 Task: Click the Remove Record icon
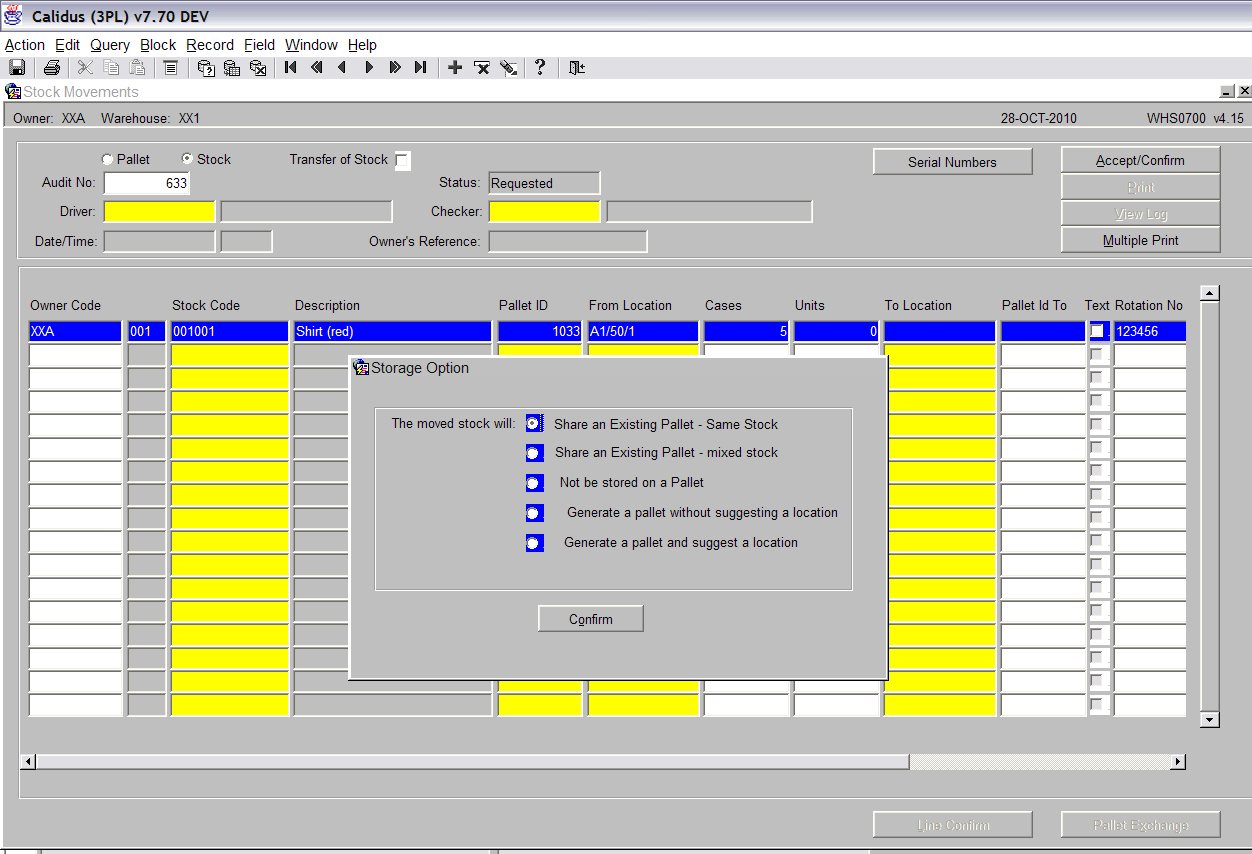point(482,68)
